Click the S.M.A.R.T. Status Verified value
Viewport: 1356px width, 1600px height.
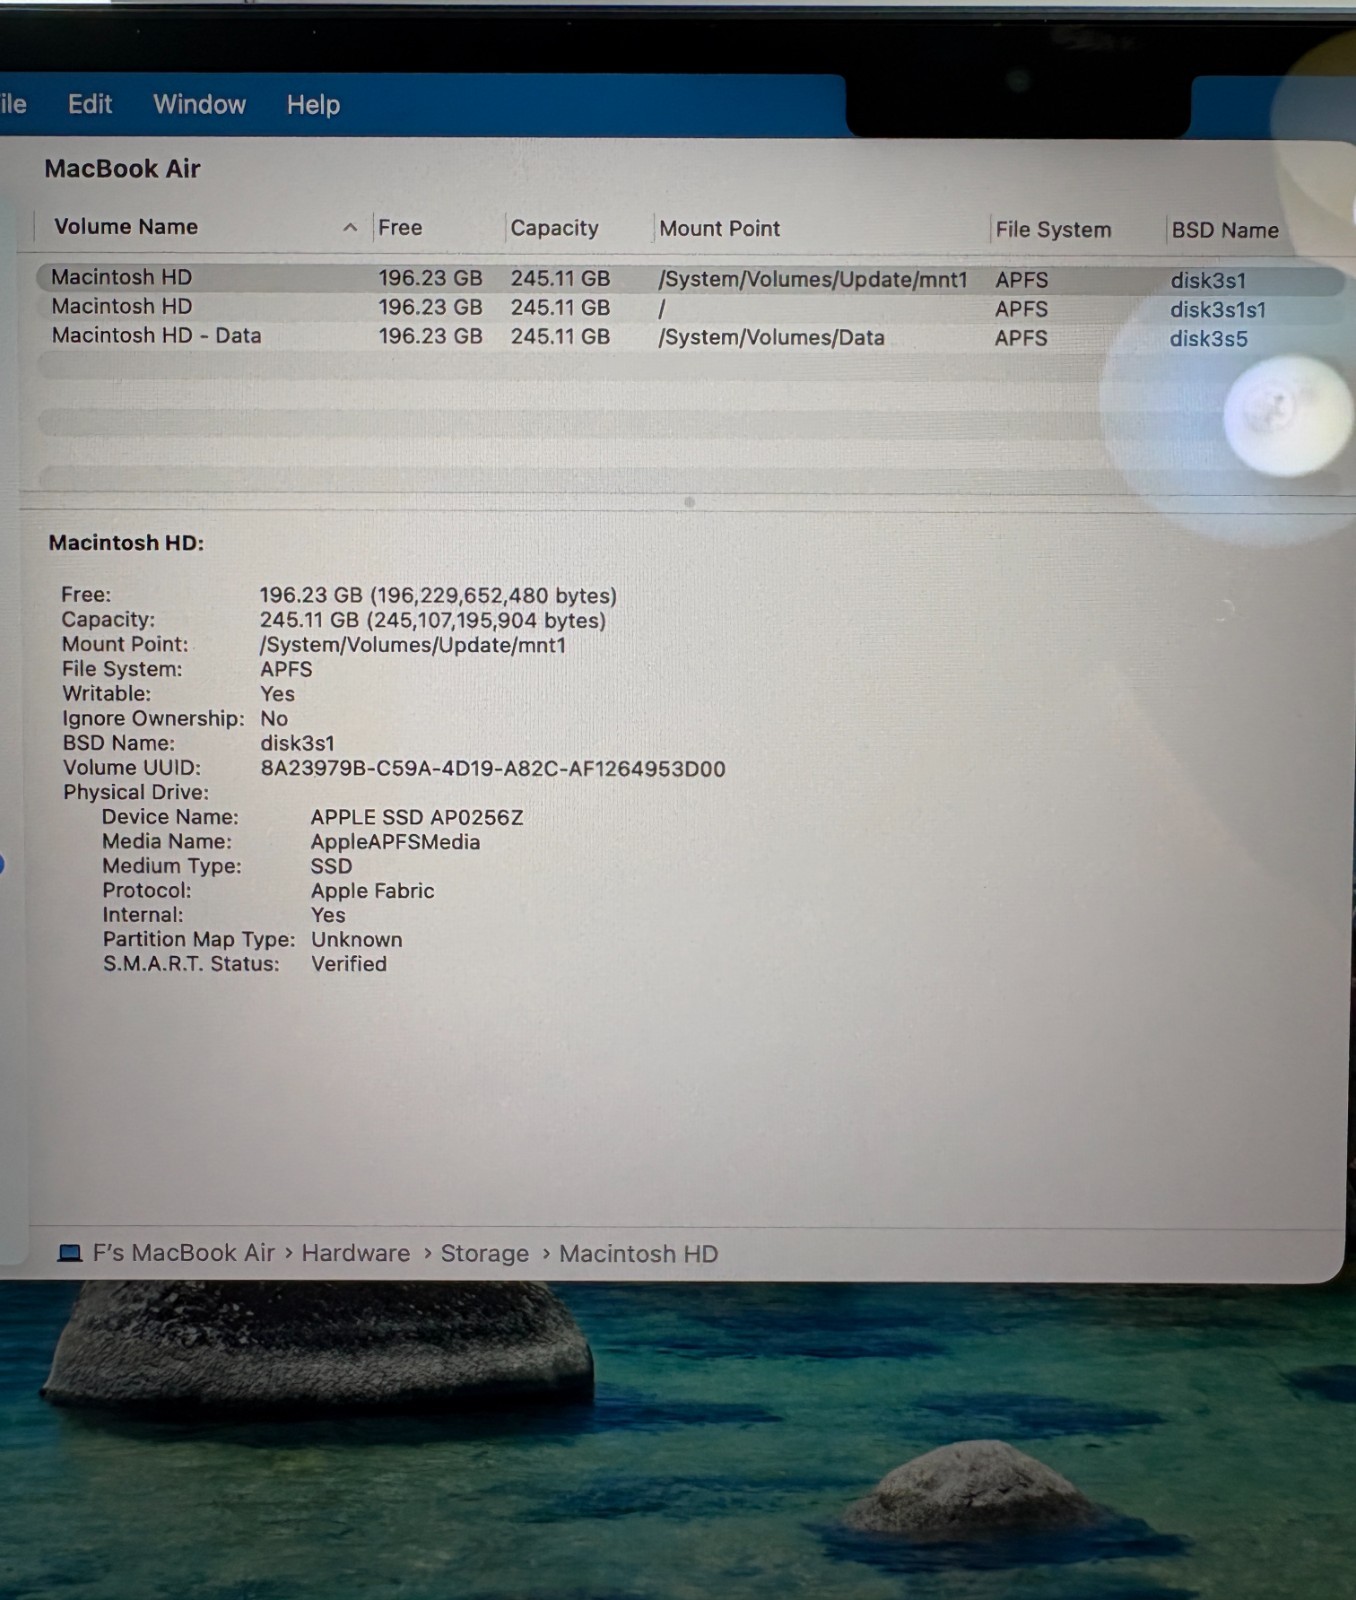point(349,964)
